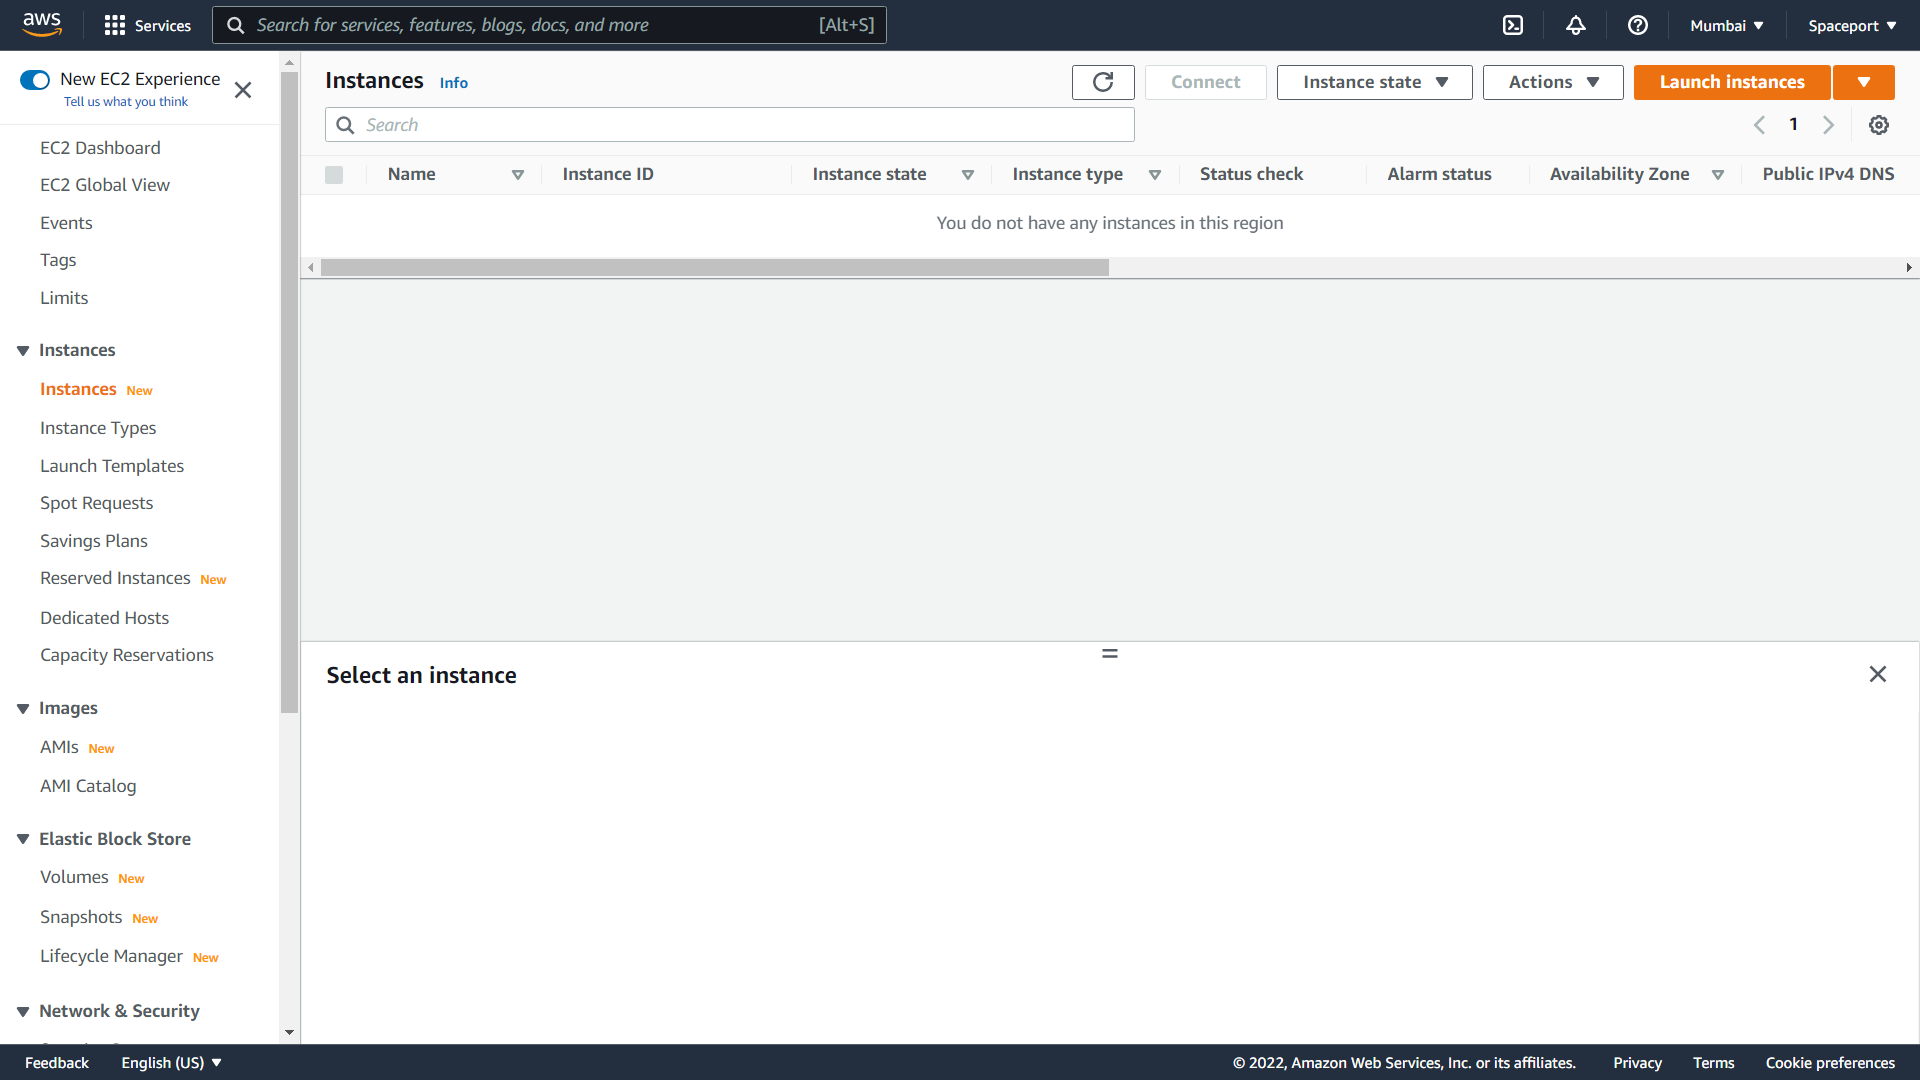Go to previous page of instances

(1759, 125)
